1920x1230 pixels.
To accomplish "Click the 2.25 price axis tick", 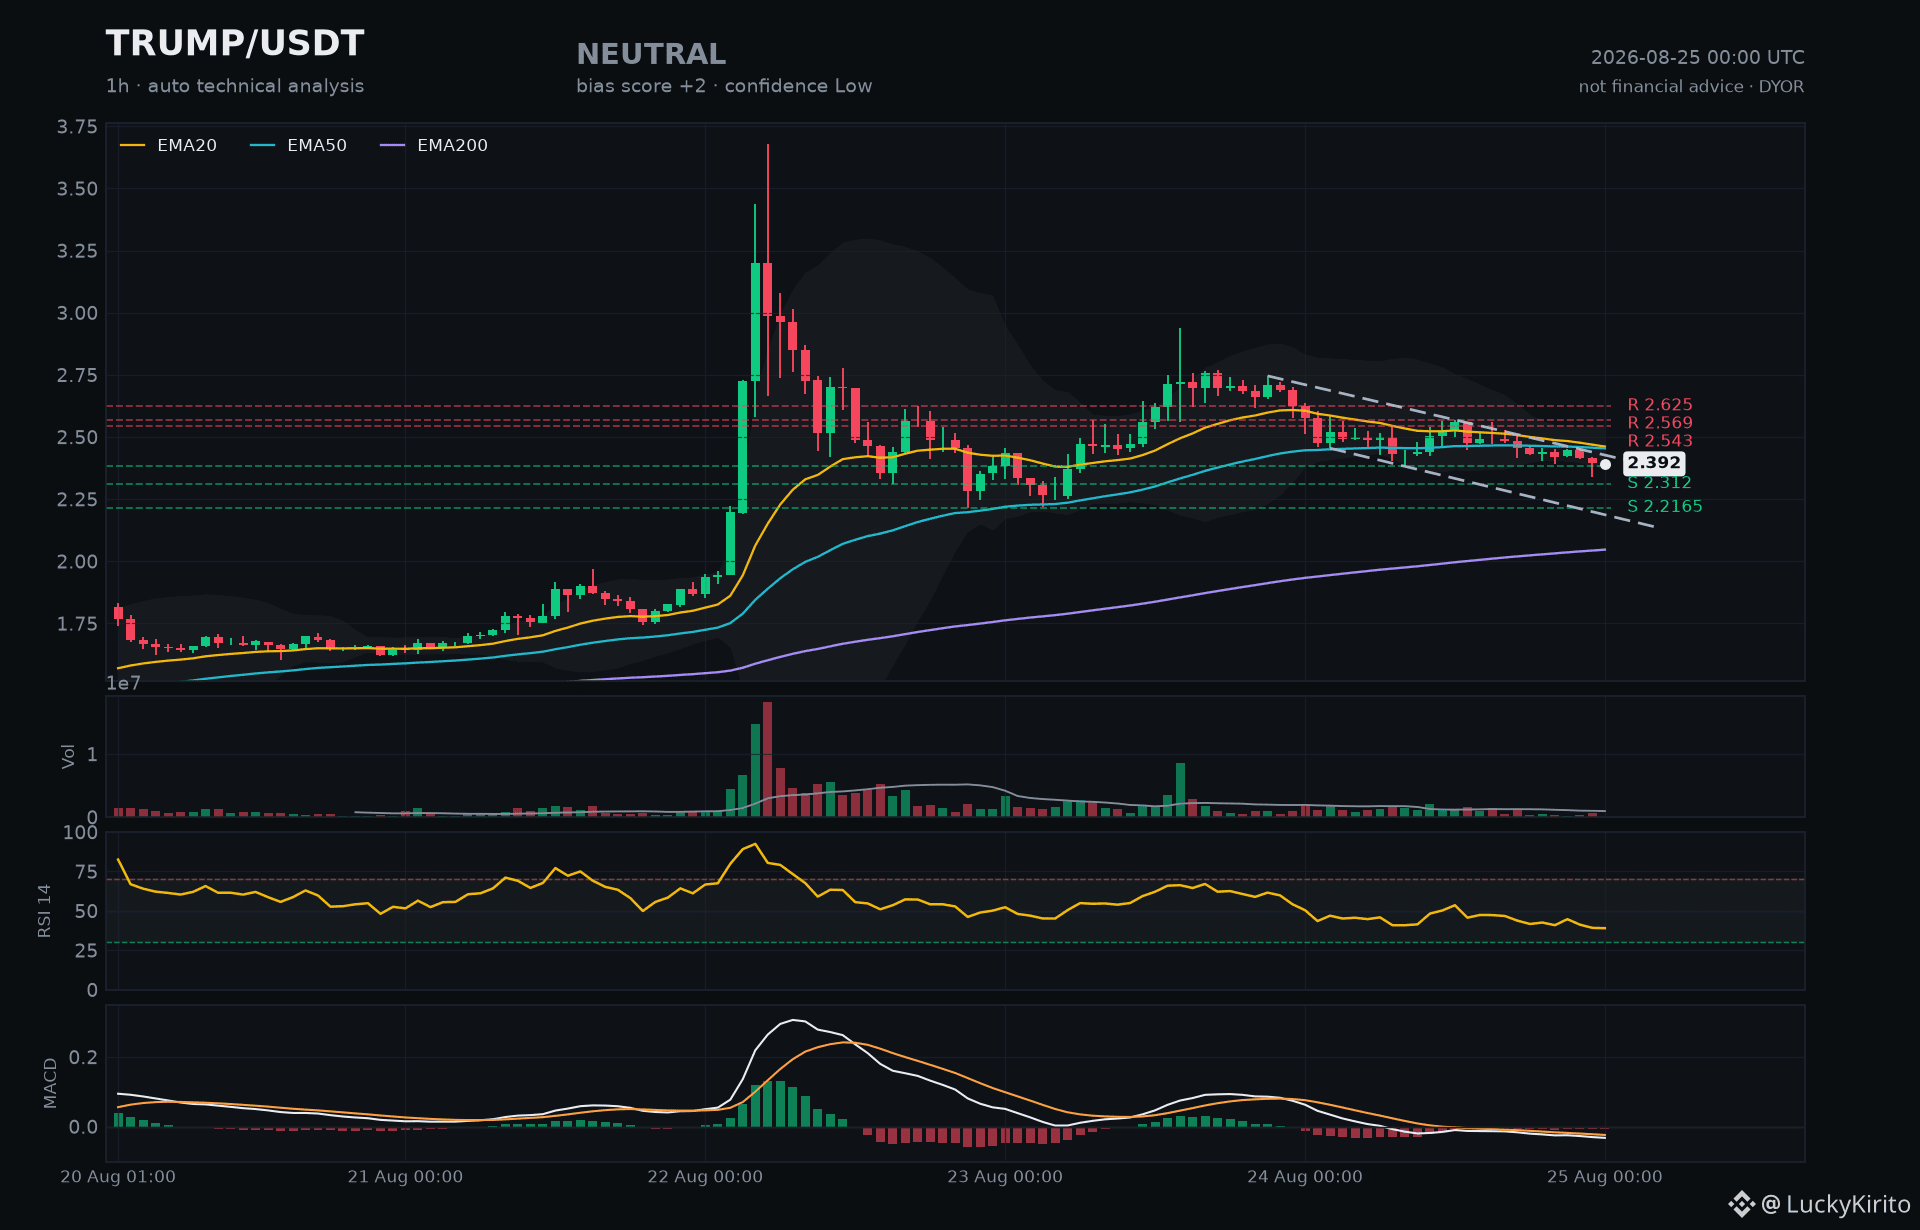I will pyautogui.click(x=77, y=500).
